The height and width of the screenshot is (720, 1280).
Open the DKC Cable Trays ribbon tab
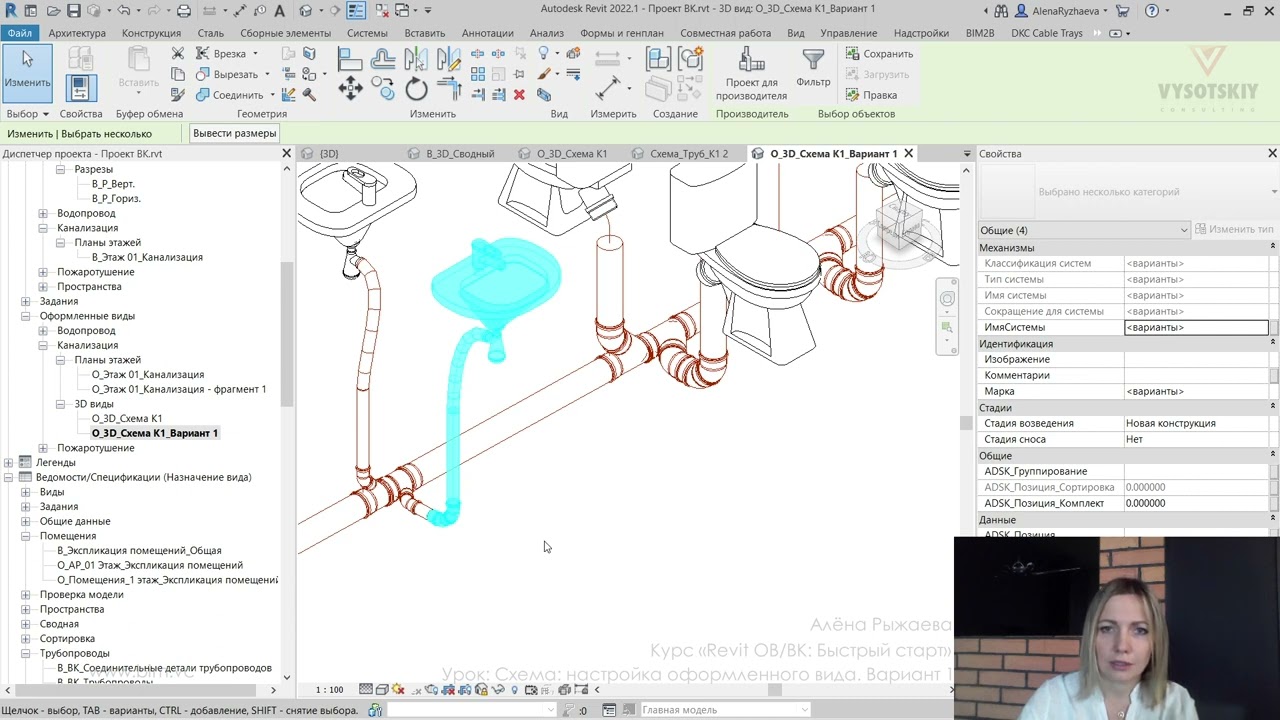click(1047, 33)
